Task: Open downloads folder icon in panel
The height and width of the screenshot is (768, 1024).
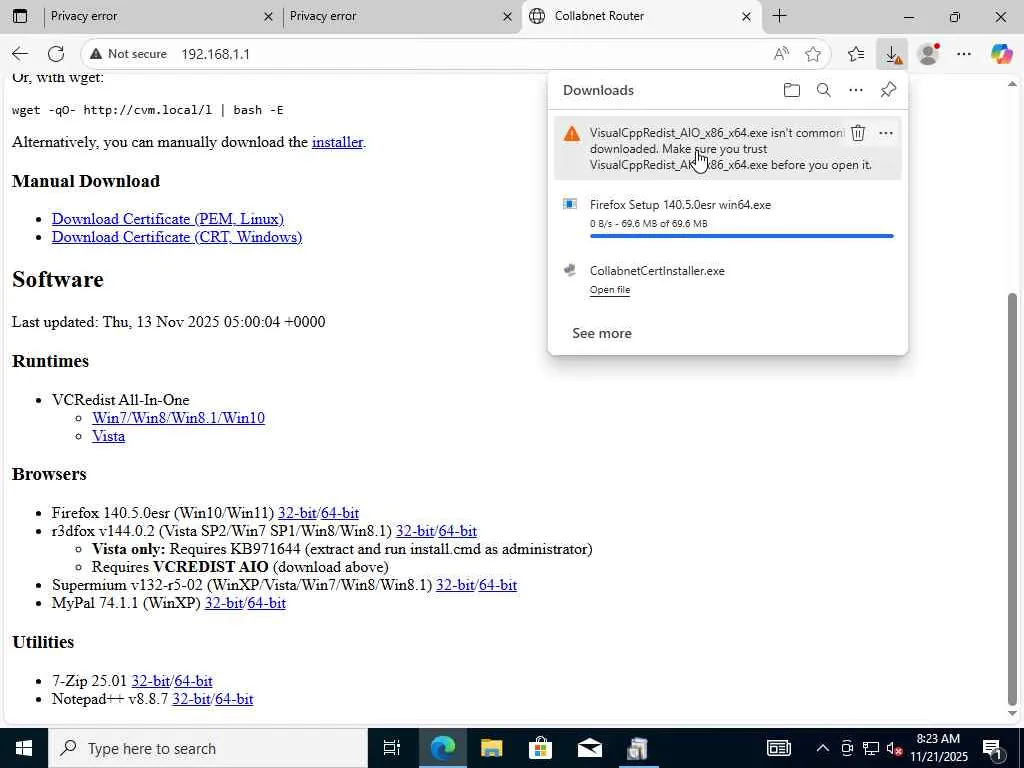Action: click(x=792, y=90)
